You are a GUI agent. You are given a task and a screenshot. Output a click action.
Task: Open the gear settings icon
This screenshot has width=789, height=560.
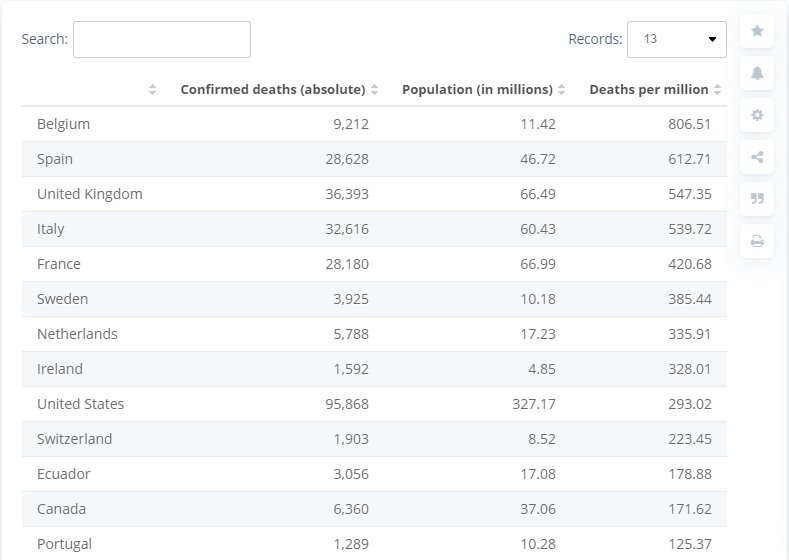(x=757, y=115)
